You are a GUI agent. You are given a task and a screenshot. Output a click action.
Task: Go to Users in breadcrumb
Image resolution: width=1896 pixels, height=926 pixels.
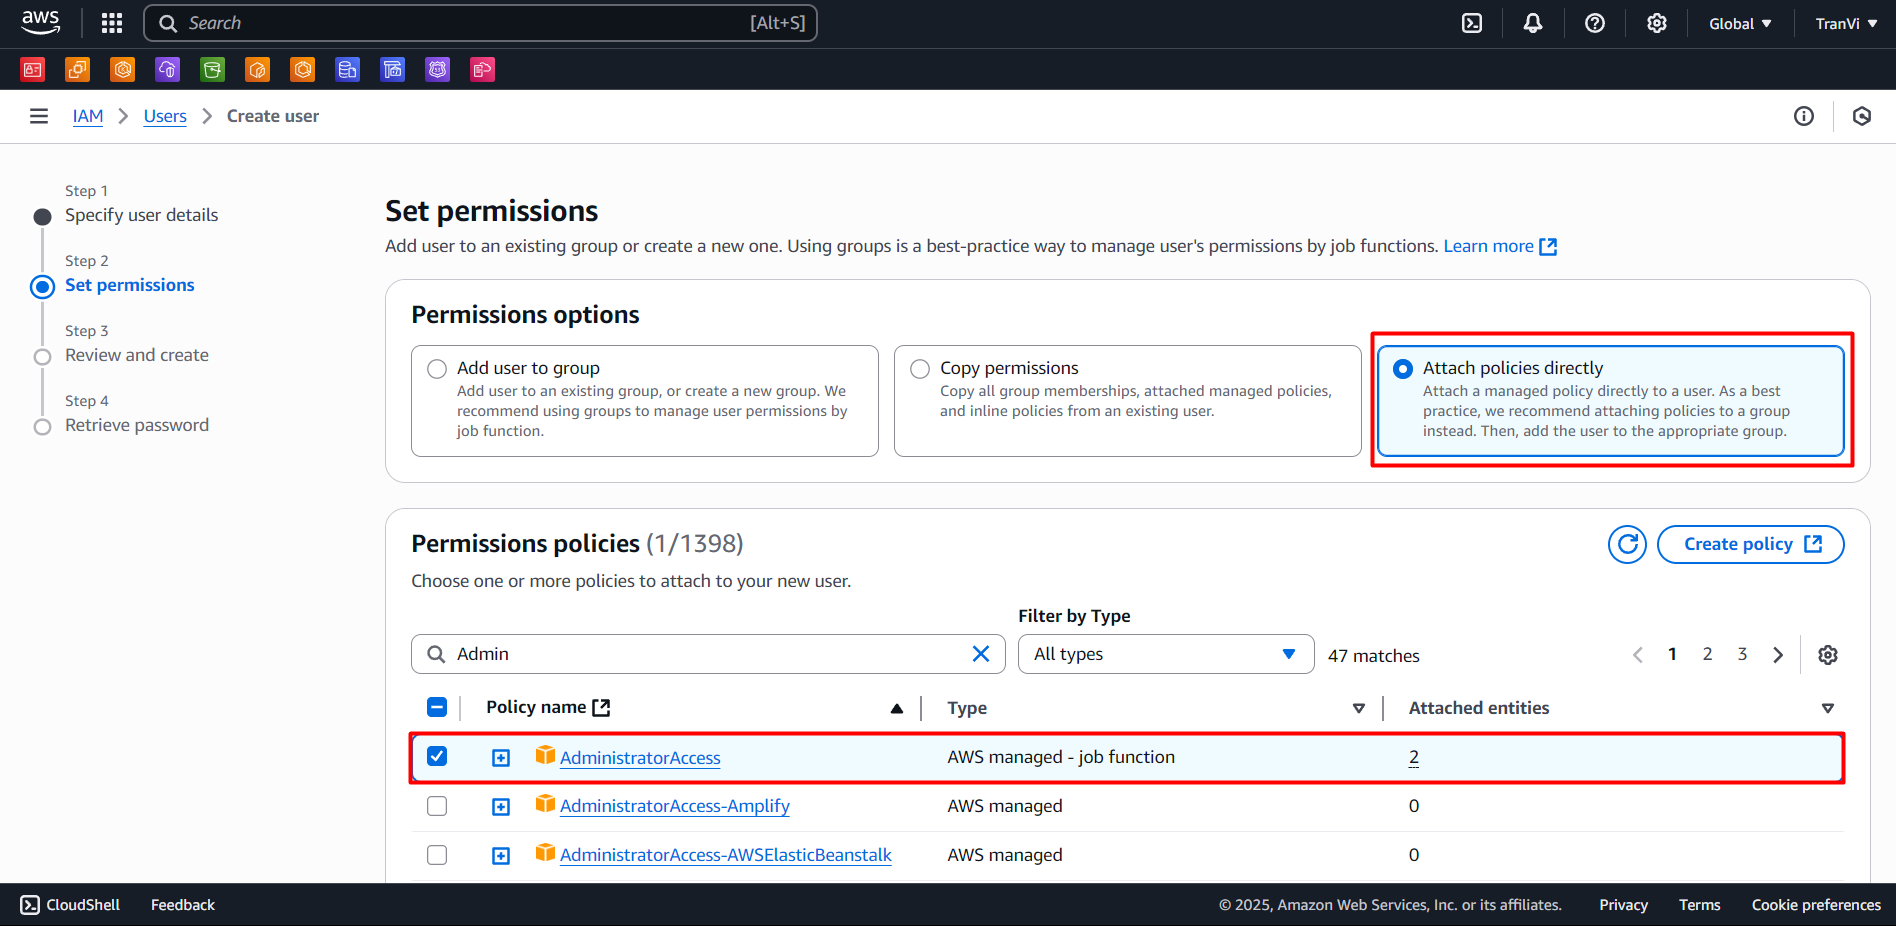165,116
